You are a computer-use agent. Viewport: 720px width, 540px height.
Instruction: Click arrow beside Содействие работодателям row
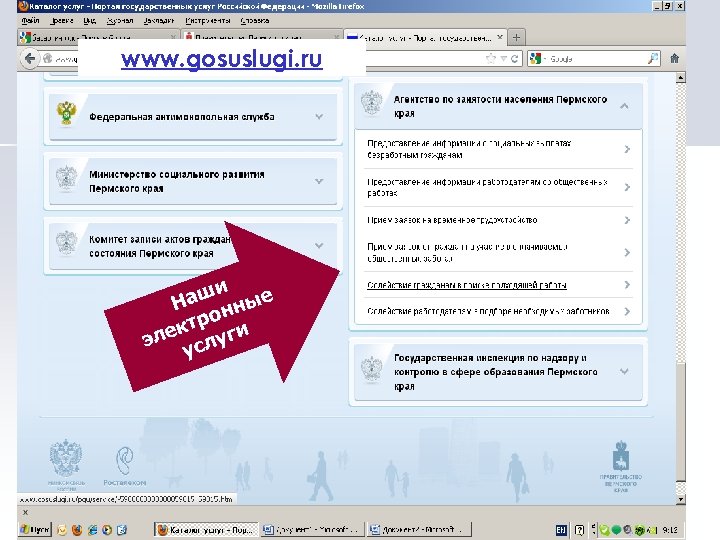tap(627, 311)
